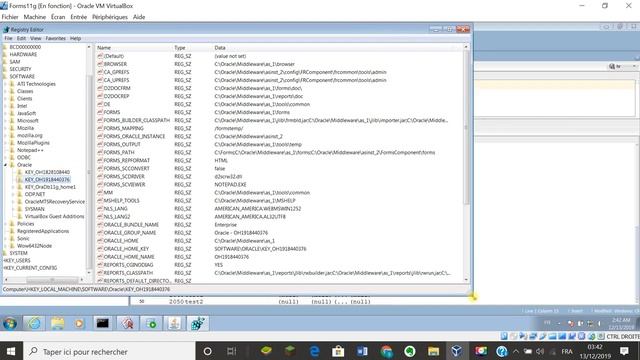This screenshot has height=360, width=640.
Task: Click the values list vertical scrollbar thumb
Action: [466, 127]
